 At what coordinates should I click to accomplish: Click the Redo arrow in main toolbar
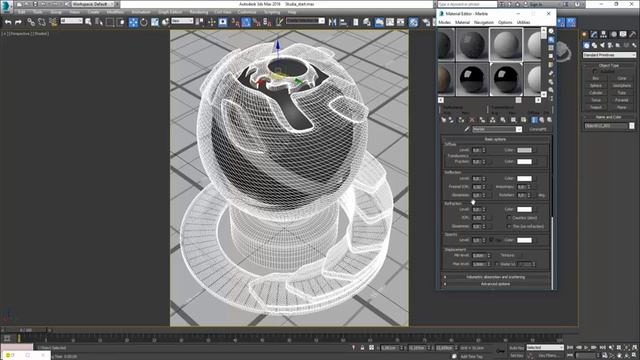click(x=18, y=22)
